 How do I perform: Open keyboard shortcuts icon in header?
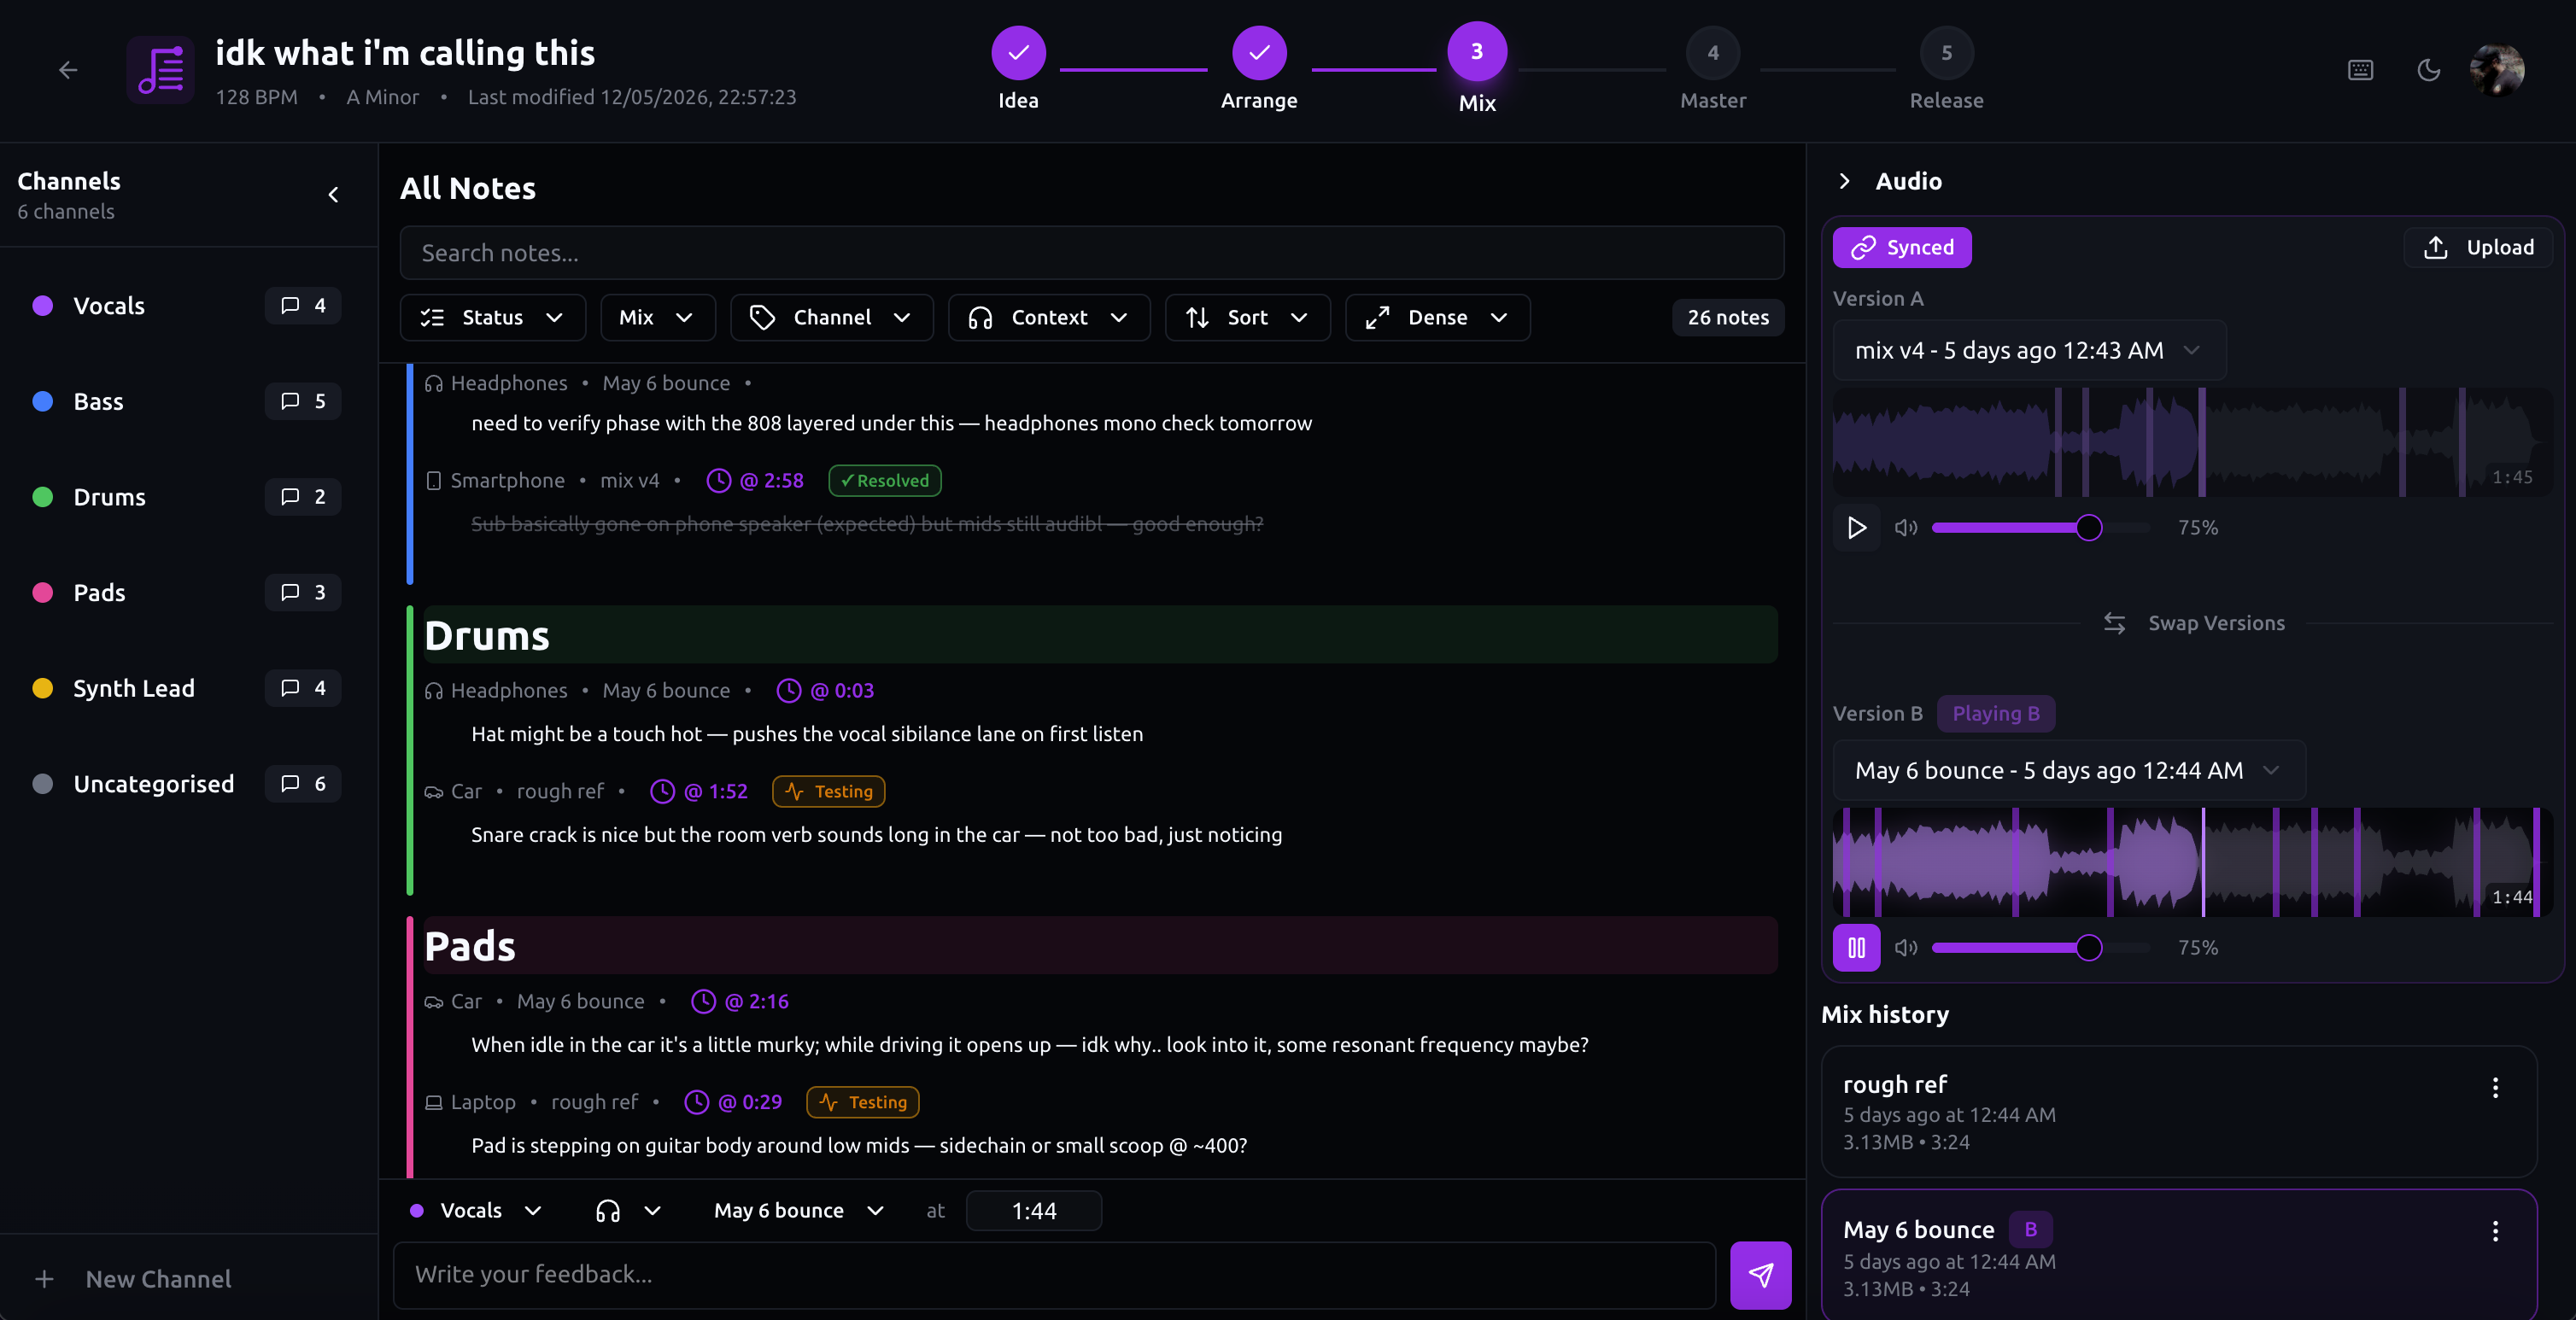[x=2360, y=70]
